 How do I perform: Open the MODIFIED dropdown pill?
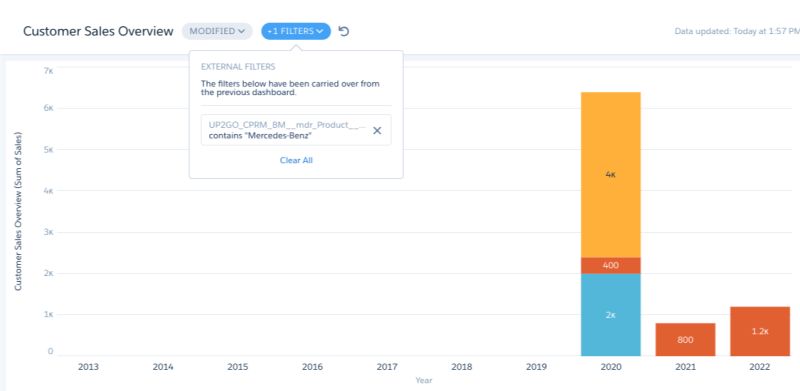[217, 31]
